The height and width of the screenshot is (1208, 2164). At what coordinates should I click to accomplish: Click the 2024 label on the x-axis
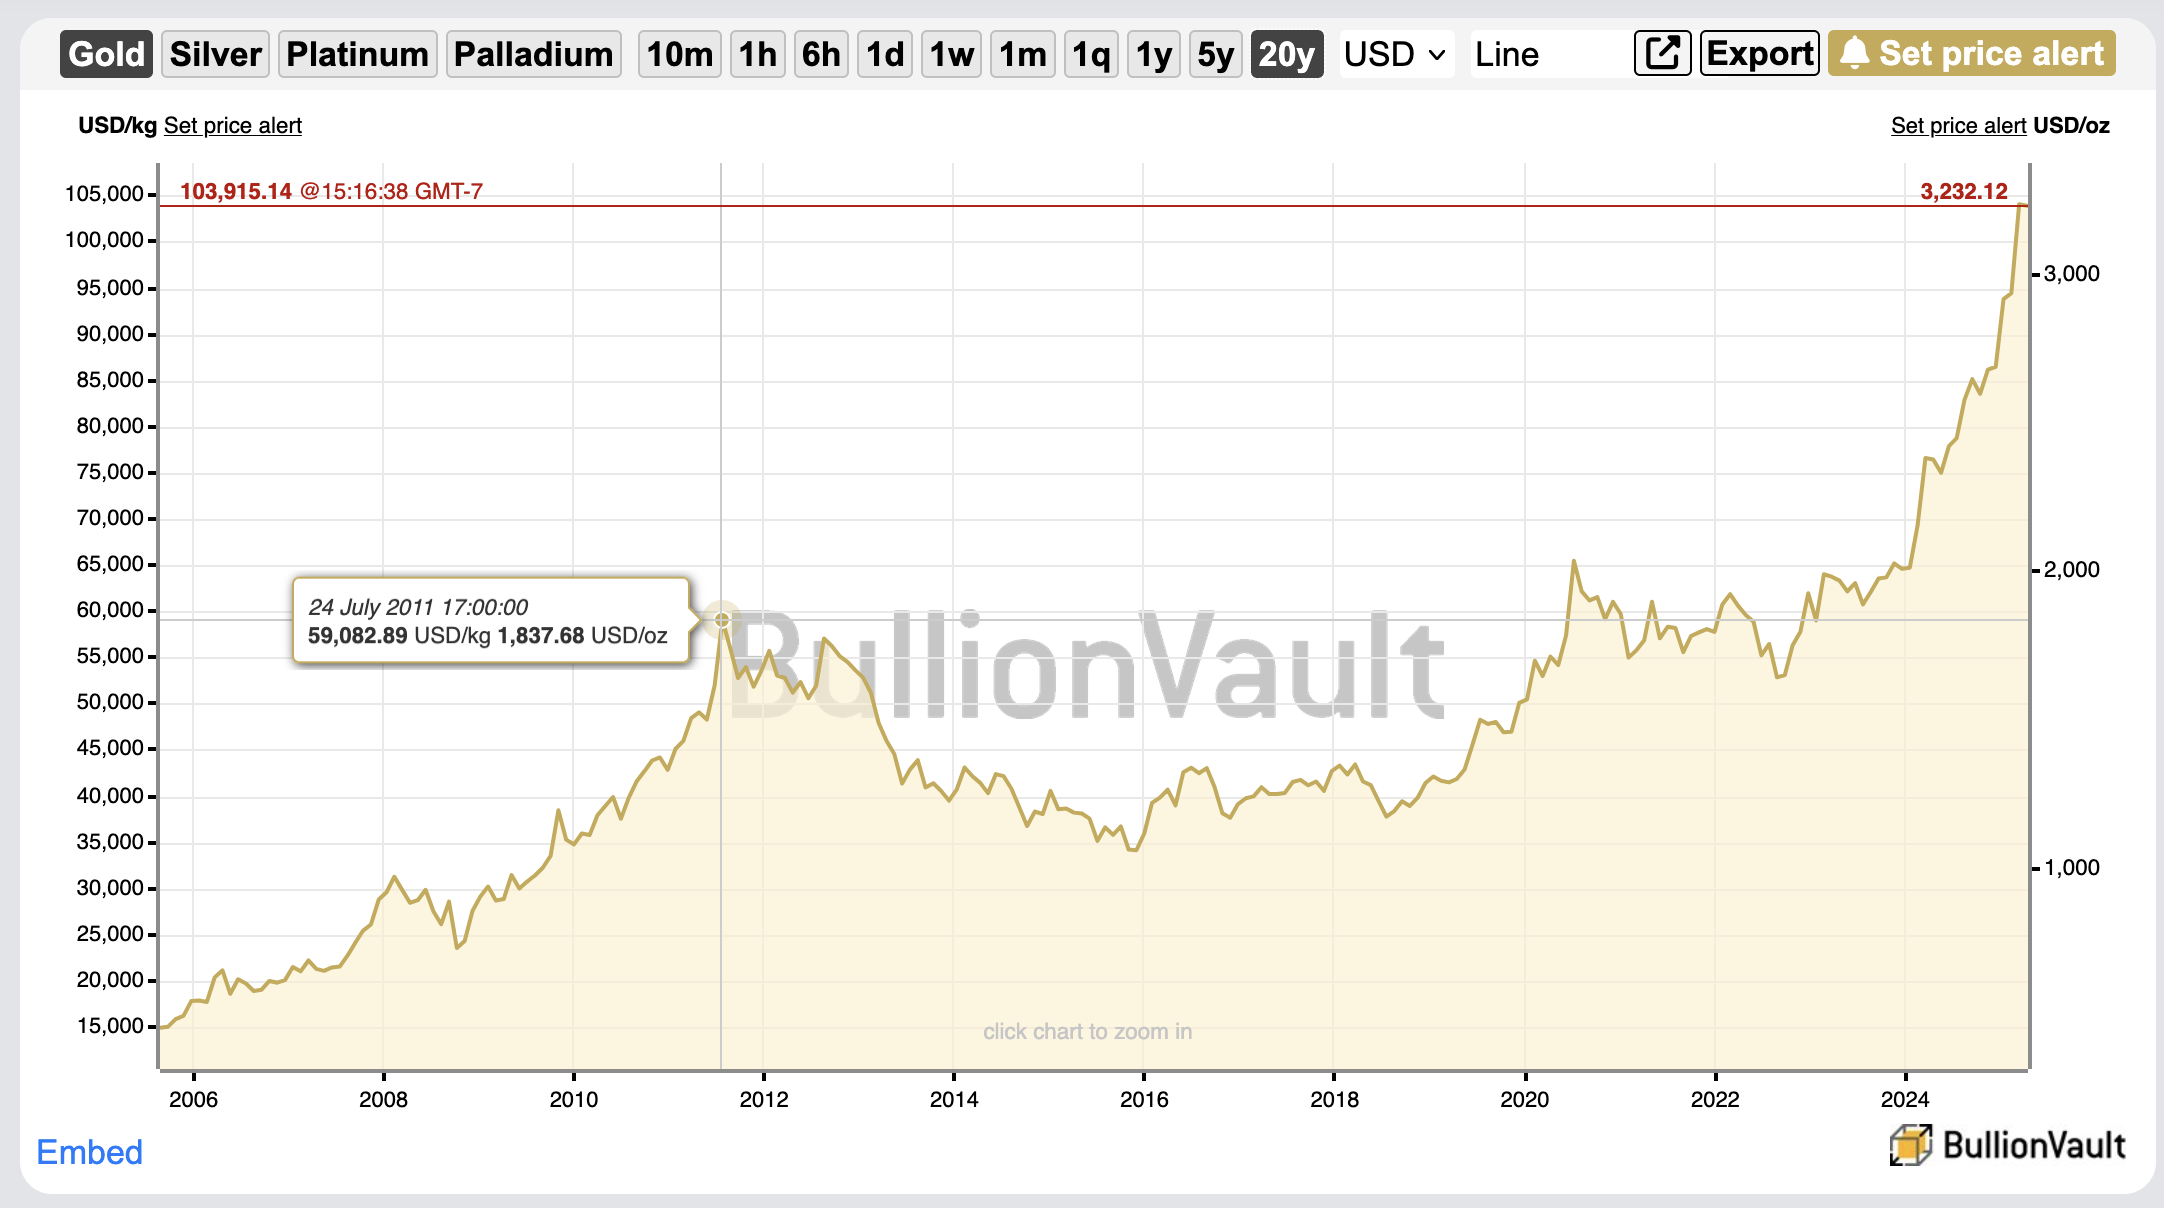pos(1905,1099)
